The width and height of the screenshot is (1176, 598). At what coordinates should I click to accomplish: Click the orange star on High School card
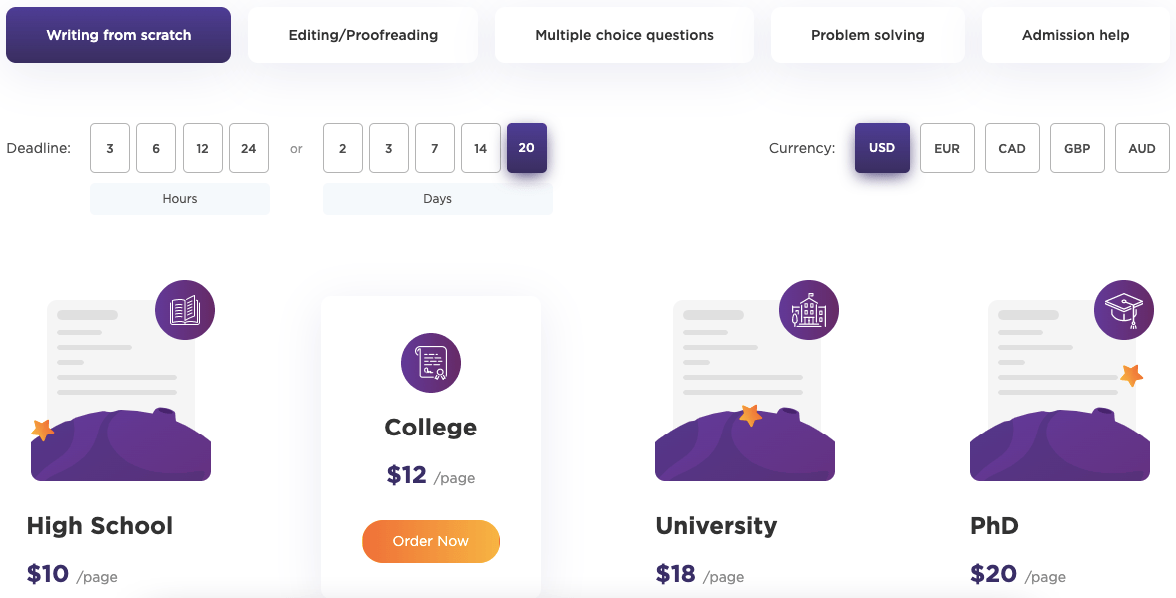click(x=43, y=430)
